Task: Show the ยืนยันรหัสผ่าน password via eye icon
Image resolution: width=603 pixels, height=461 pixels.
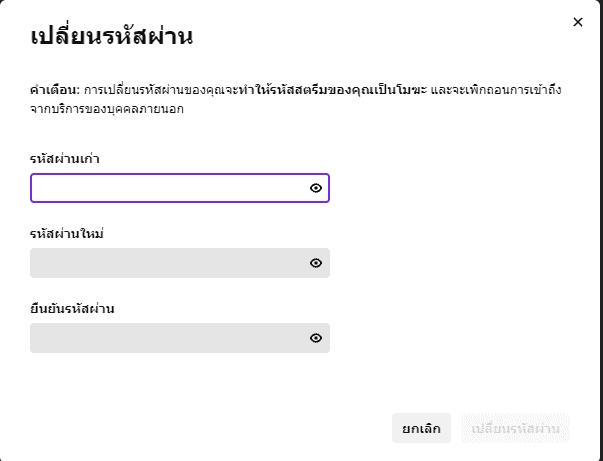Action: 315,338
